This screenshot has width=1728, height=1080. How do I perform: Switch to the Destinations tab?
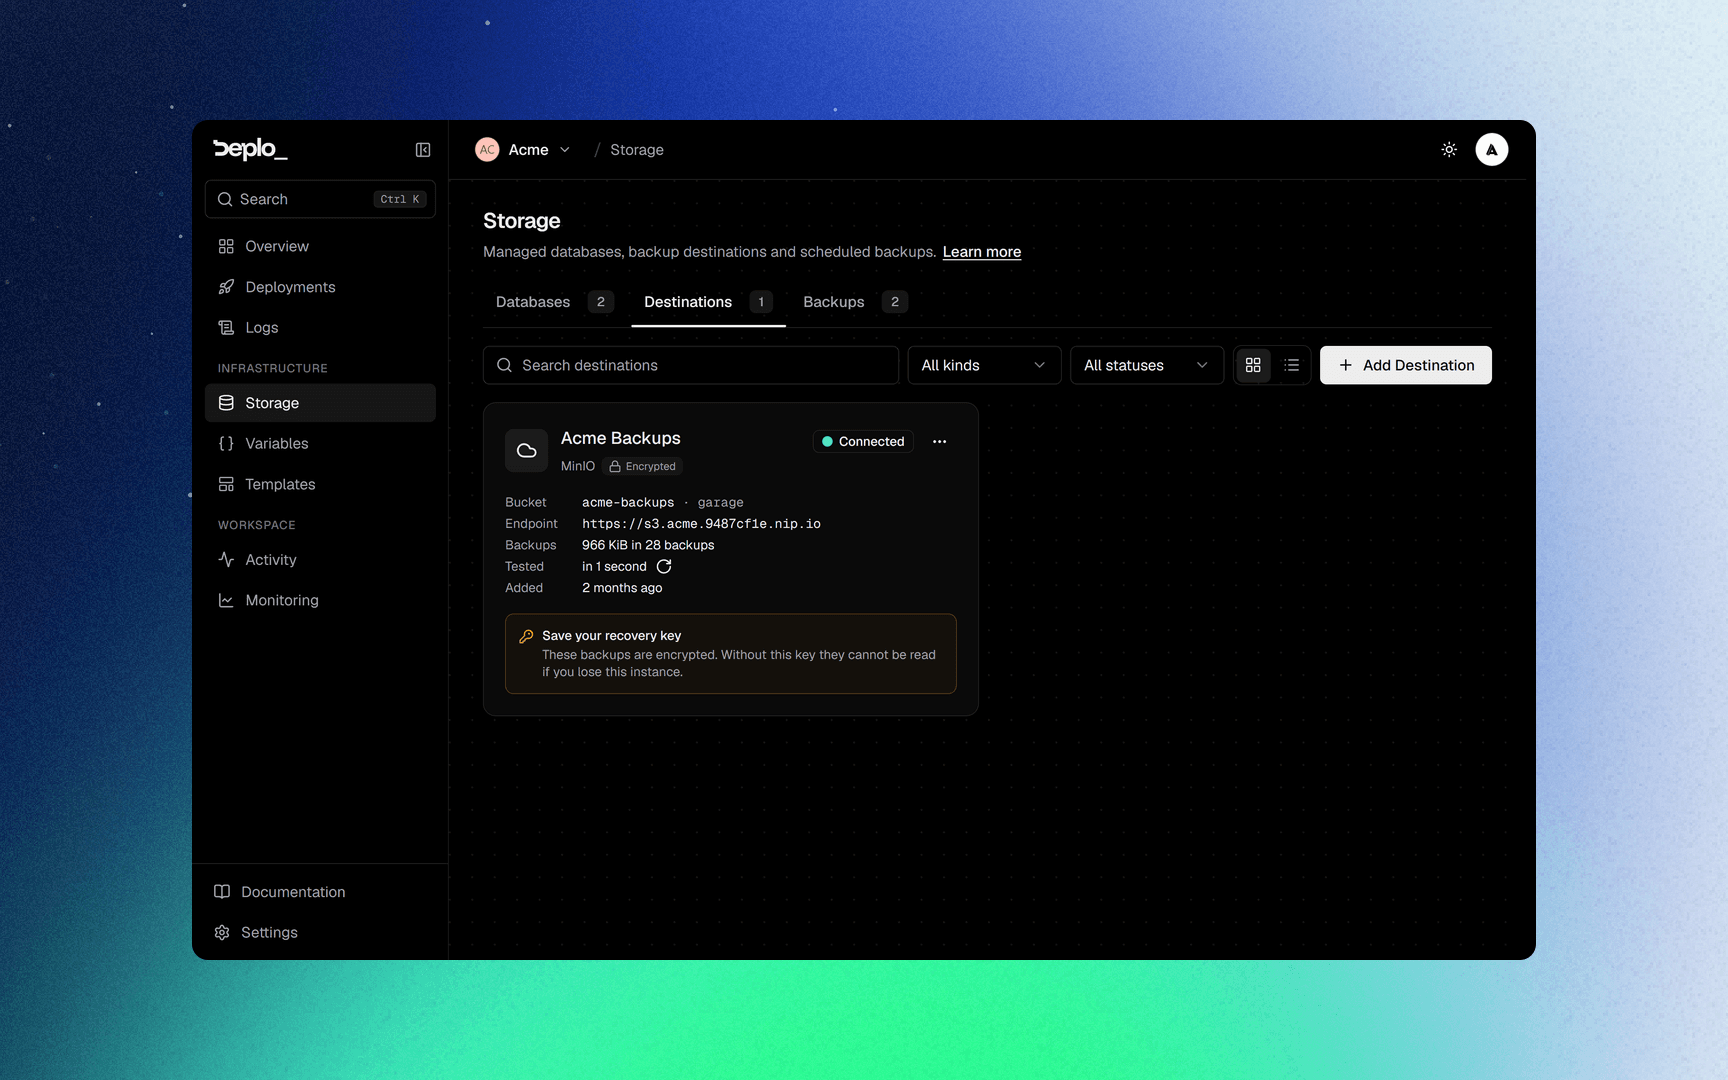708,302
